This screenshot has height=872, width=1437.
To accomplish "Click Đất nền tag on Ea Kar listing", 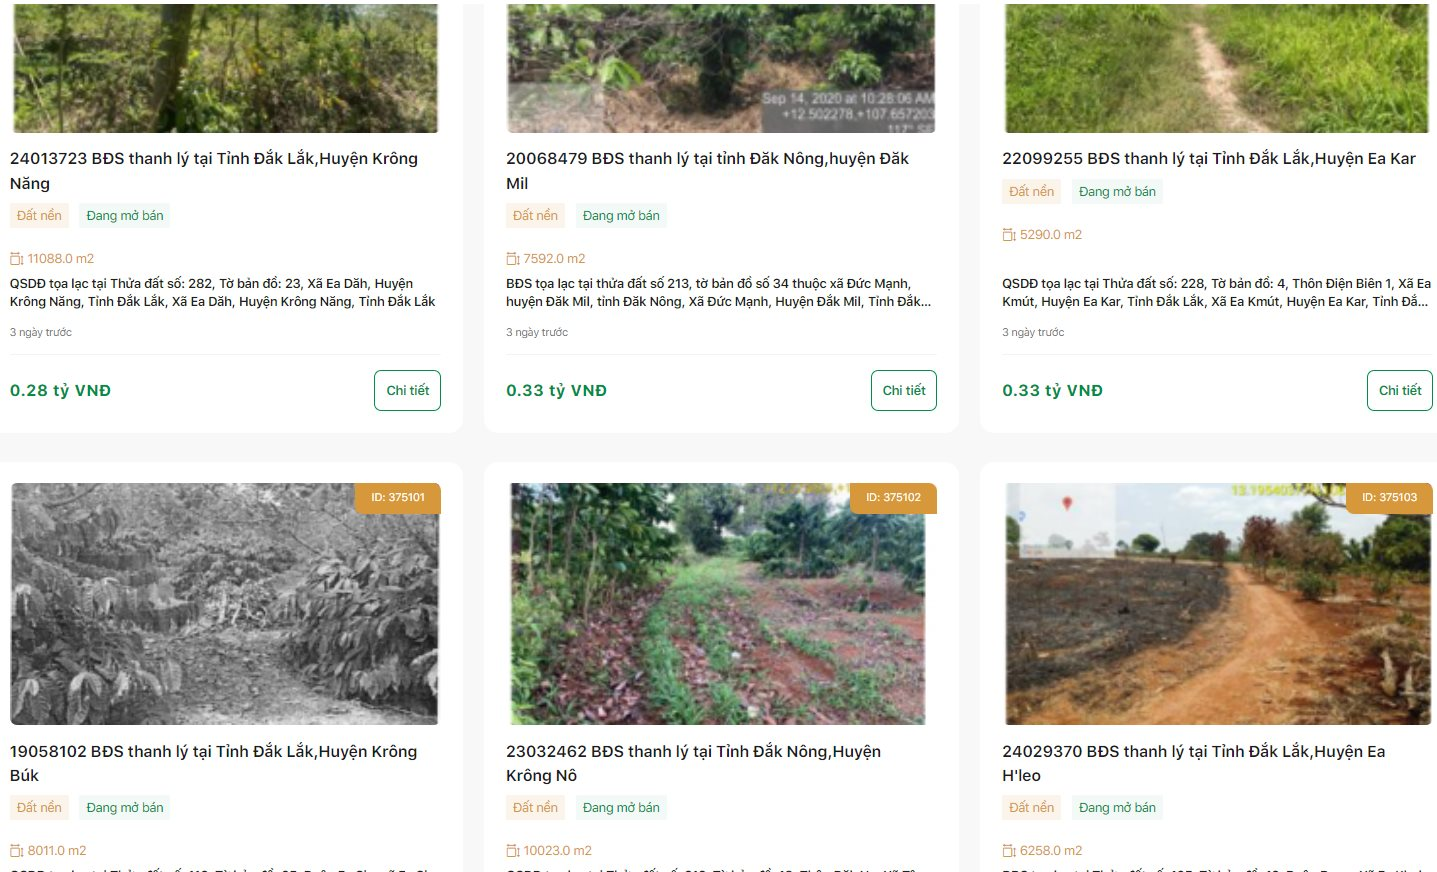I will click(x=1031, y=192).
